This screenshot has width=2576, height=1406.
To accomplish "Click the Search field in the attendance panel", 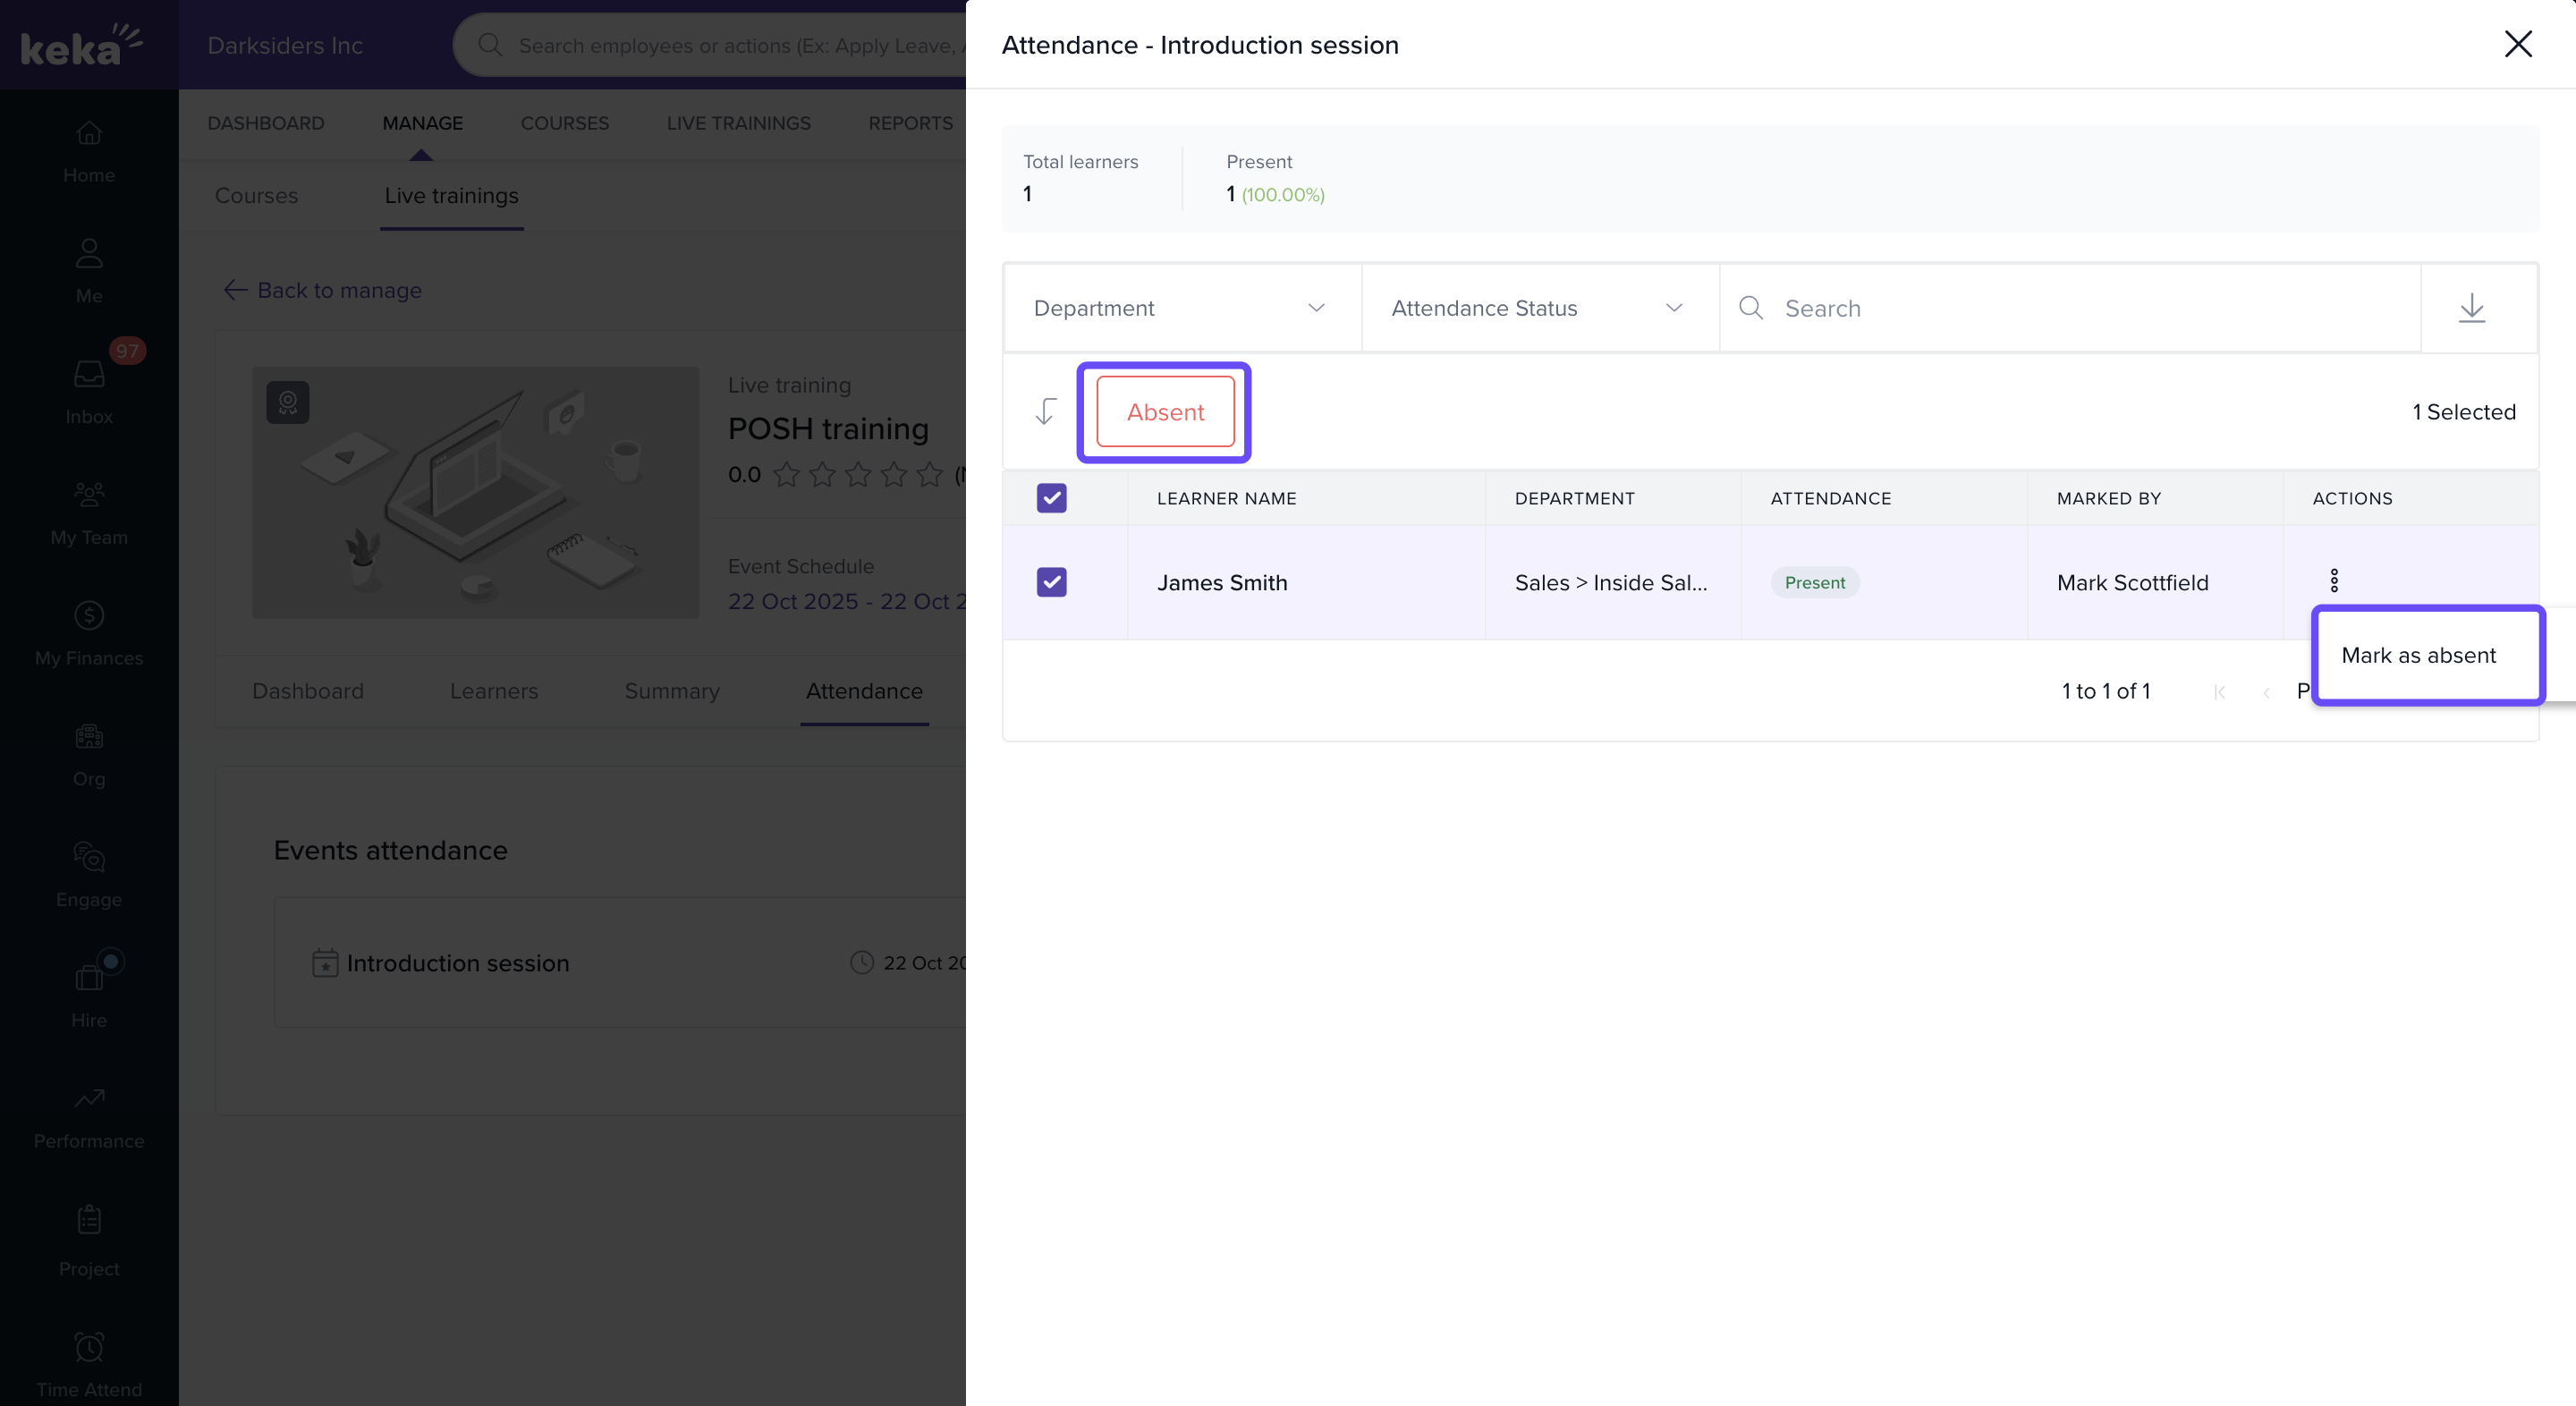I will pyautogui.click(x=2090, y=308).
